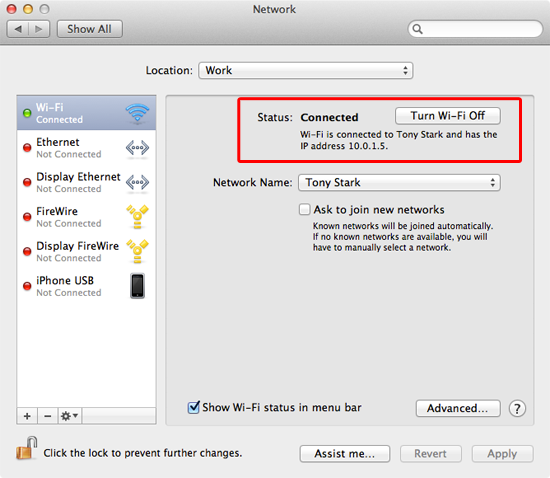Click the lock icon to prevent changes
550x478 pixels.
[x=27, y=448]
